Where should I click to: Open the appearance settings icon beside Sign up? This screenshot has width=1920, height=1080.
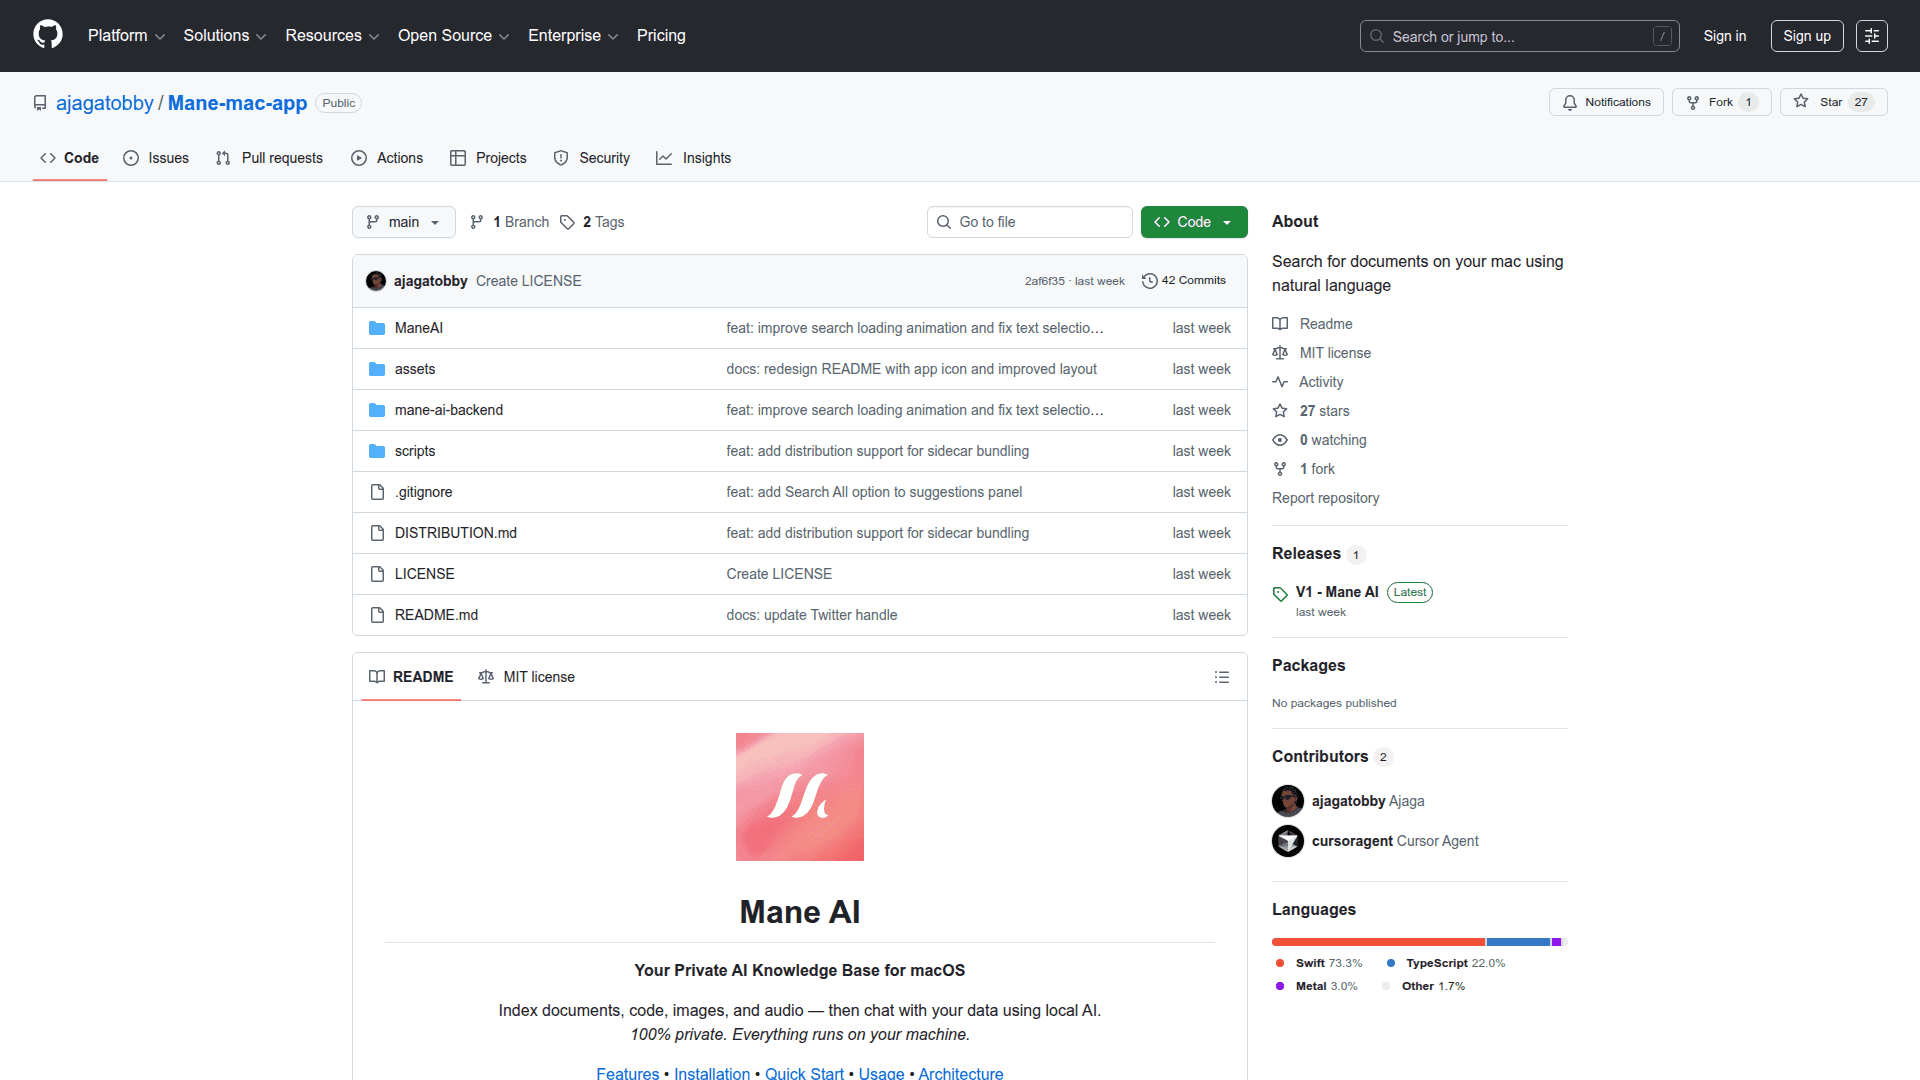(x=1871, y=36)
